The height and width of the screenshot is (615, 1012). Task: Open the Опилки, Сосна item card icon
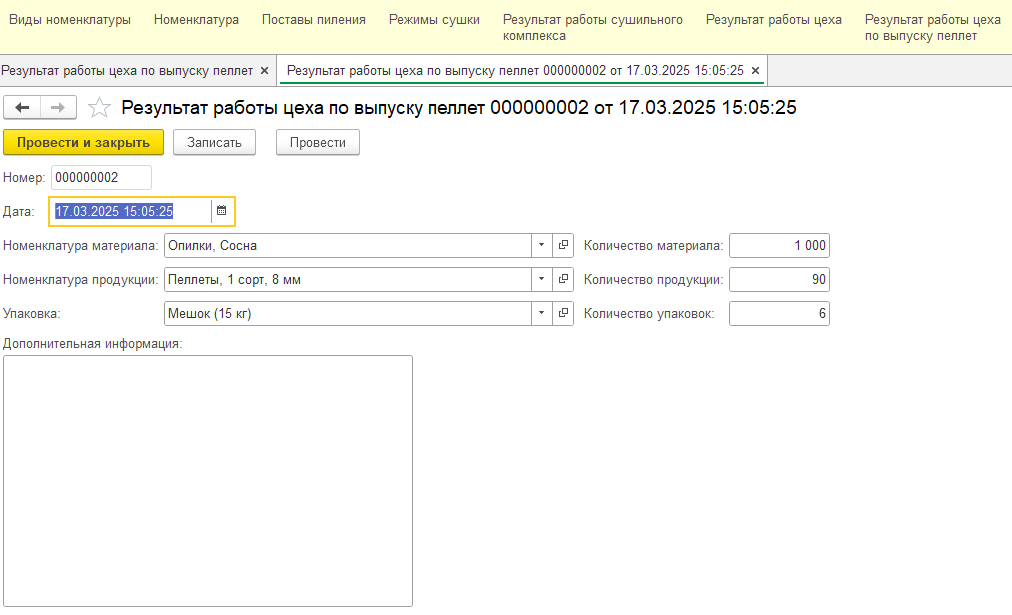pos(563,246)
